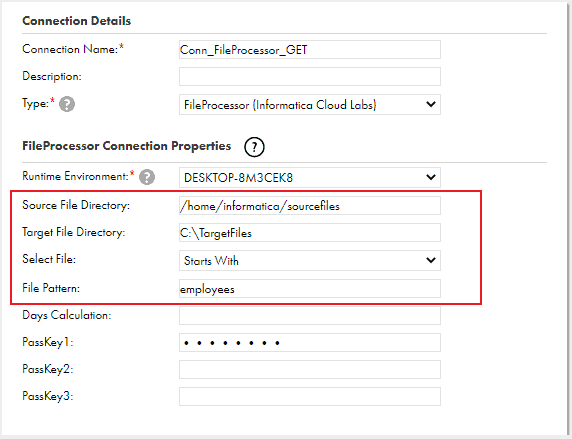Focus the Days Calculation input box

point(310,316)
